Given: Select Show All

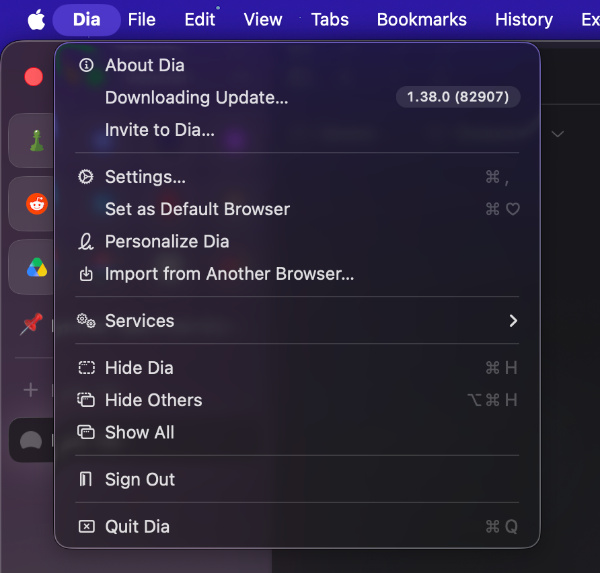Looking at the screenshot, I should pyautogui.click(x=297, y=433).
